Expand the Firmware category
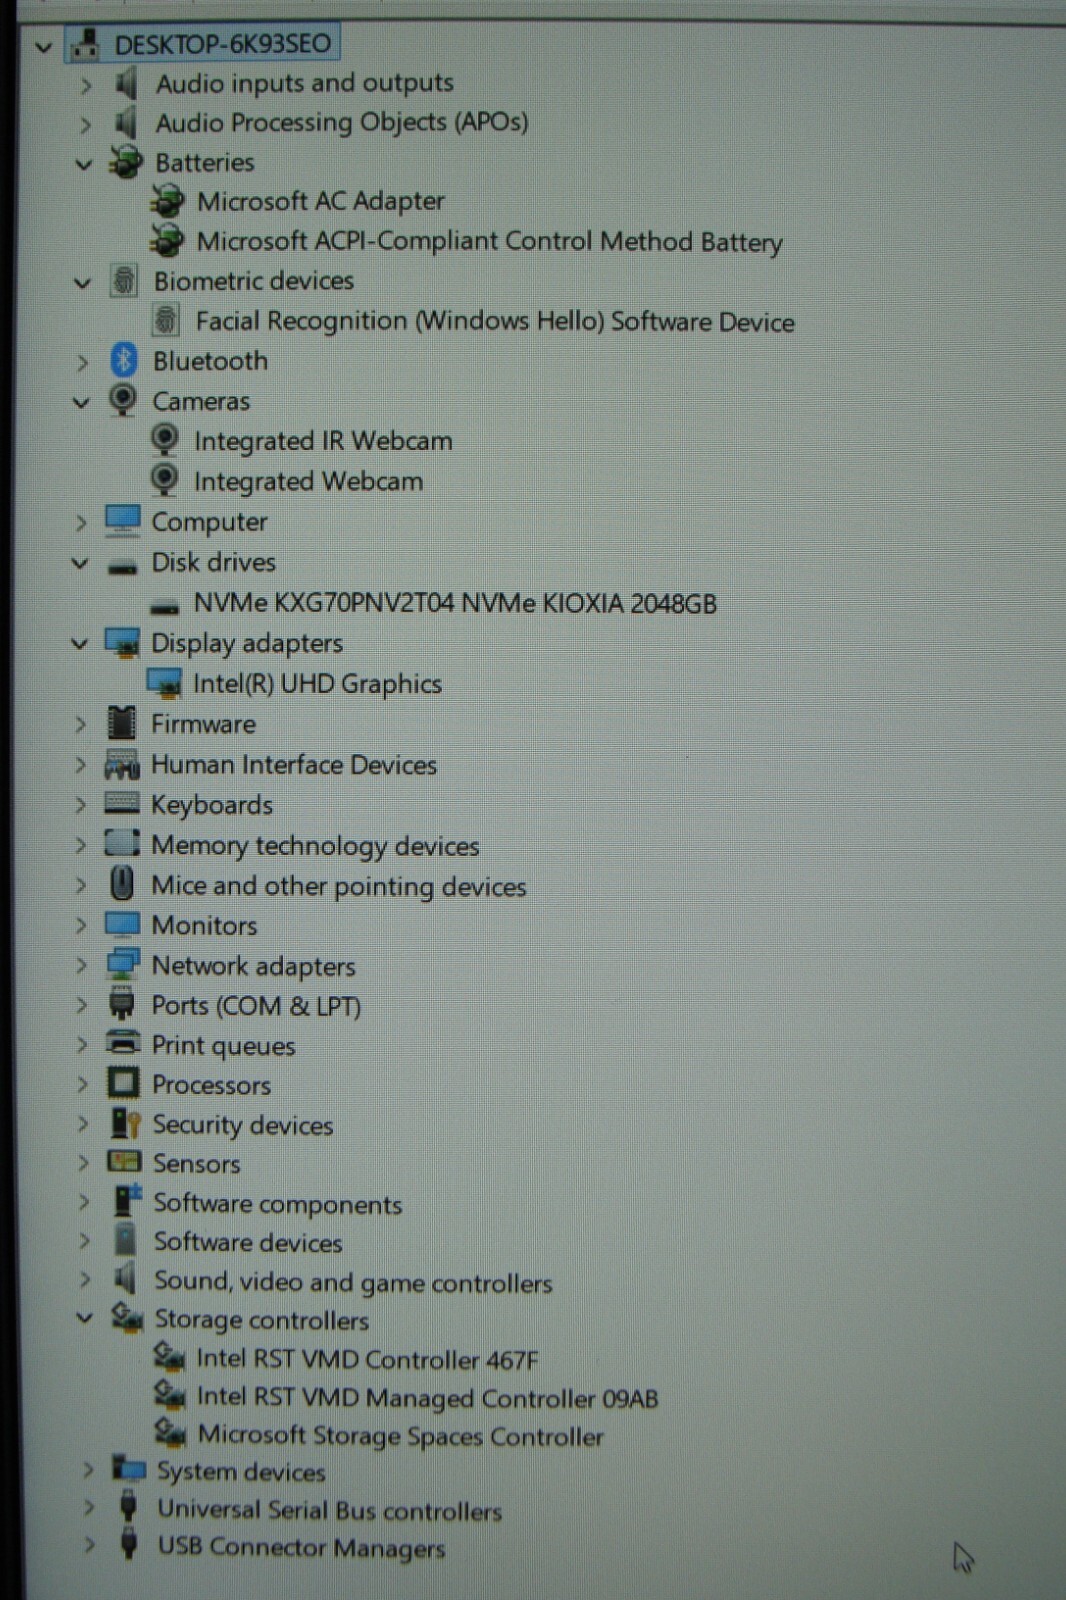This screenshot has height=1600, width=1066. (x=81, y=725)
